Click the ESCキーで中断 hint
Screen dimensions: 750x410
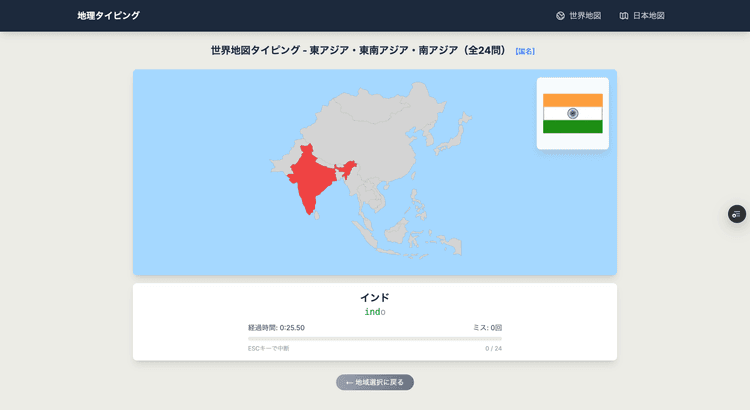(268, 349)
